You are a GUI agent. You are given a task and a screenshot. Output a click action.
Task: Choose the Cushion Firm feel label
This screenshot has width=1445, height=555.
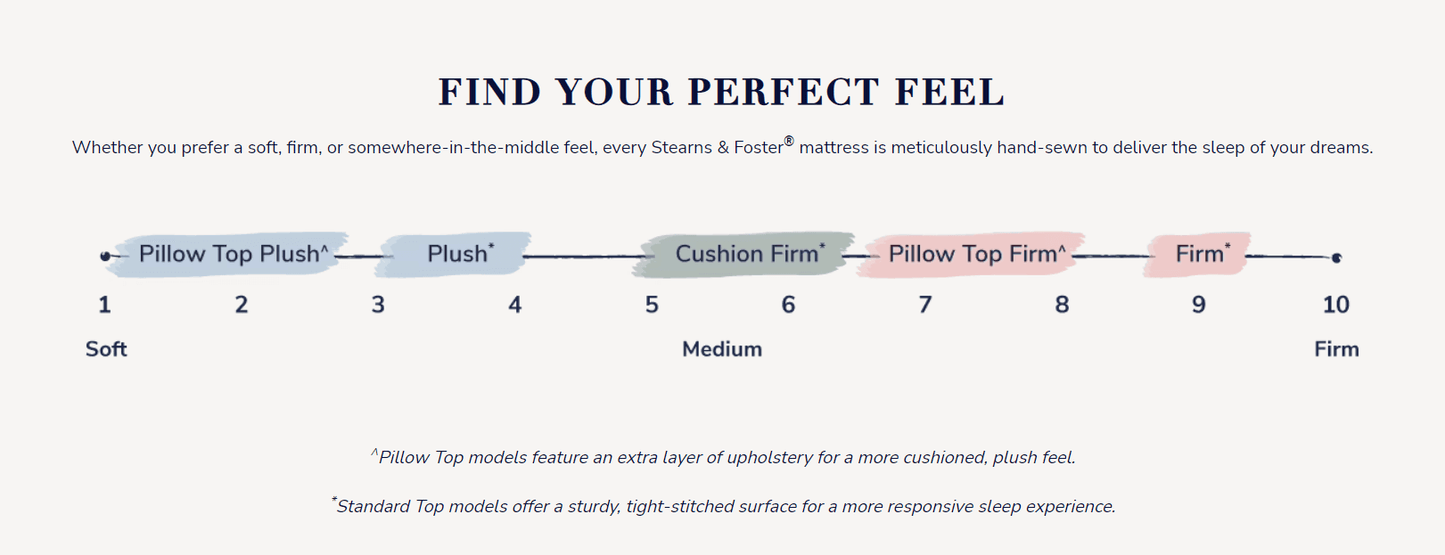click(749, 254)
